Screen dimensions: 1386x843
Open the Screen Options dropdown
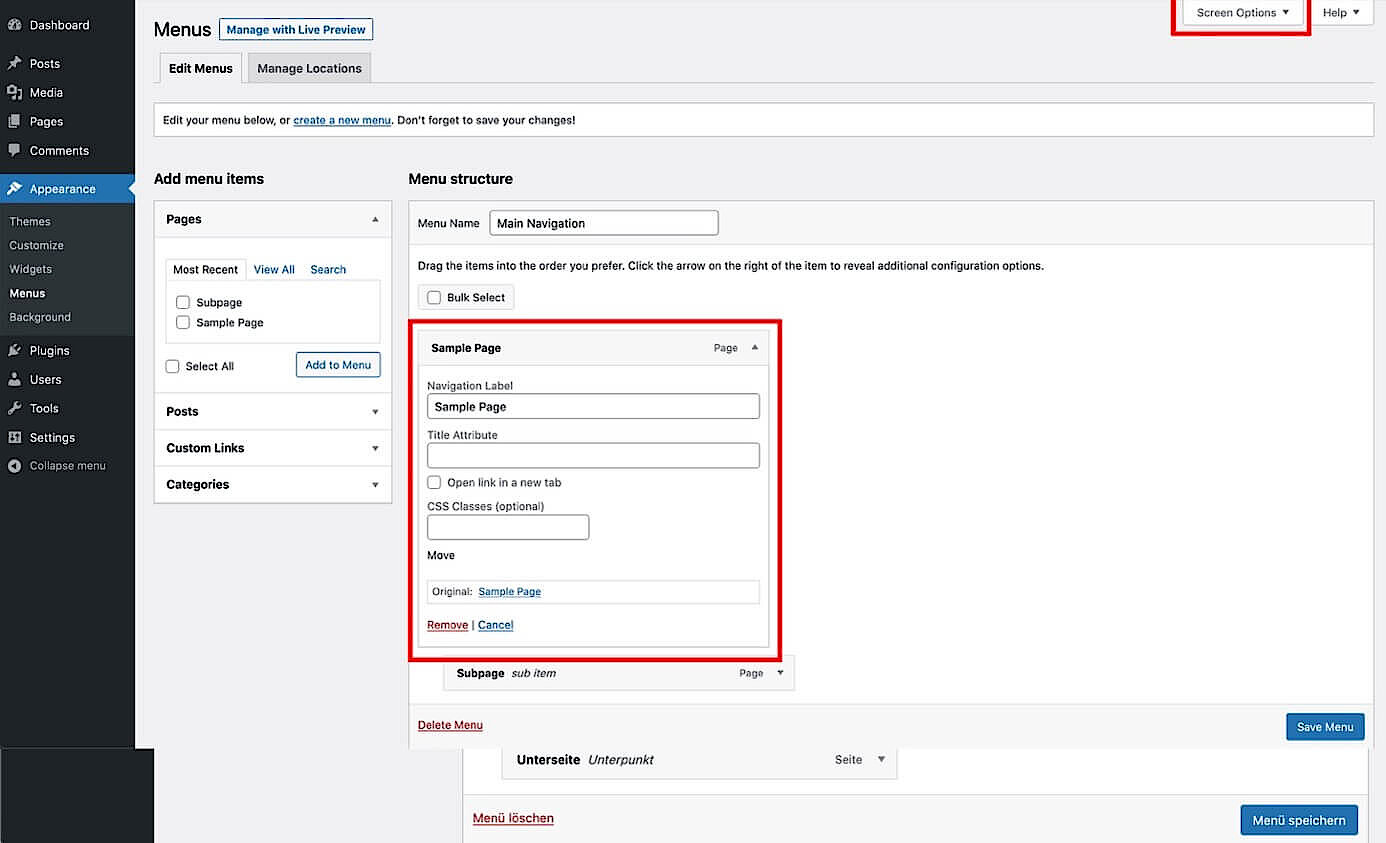click(1241, 12)
